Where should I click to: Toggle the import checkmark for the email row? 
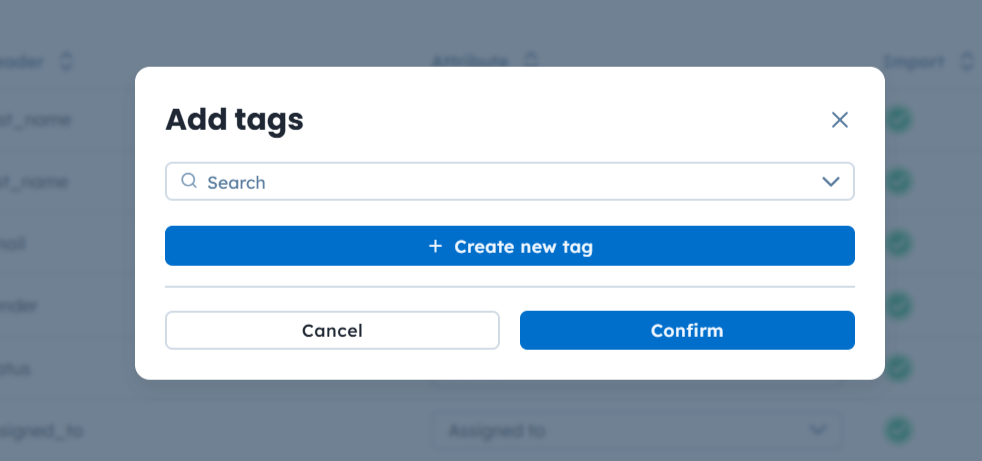pos(900,244)
